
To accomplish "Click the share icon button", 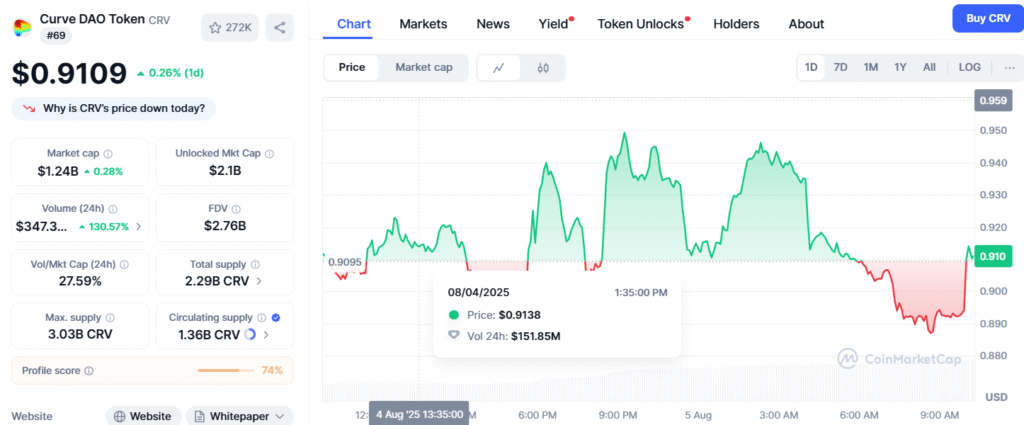I will coord(280,27).
